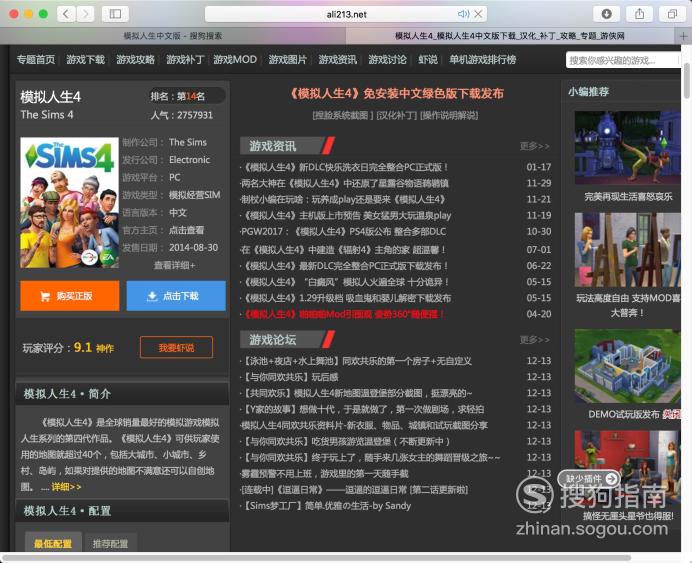Open 游戏攻略 navigation item
This screenshot has height=563, width=692.
[135, 60]
